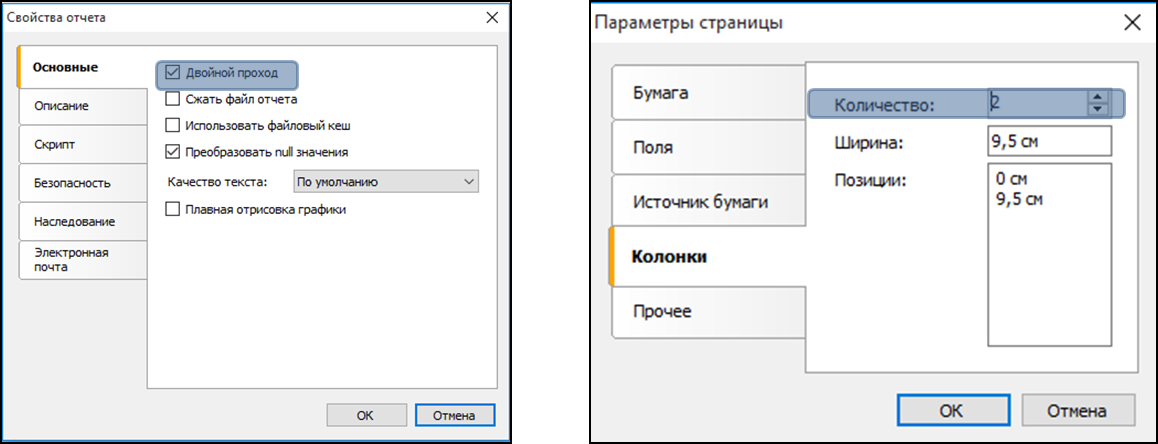The image size is (1158, 444).
Task: Open the Электронная почта tab
Action: coord(82,260)
